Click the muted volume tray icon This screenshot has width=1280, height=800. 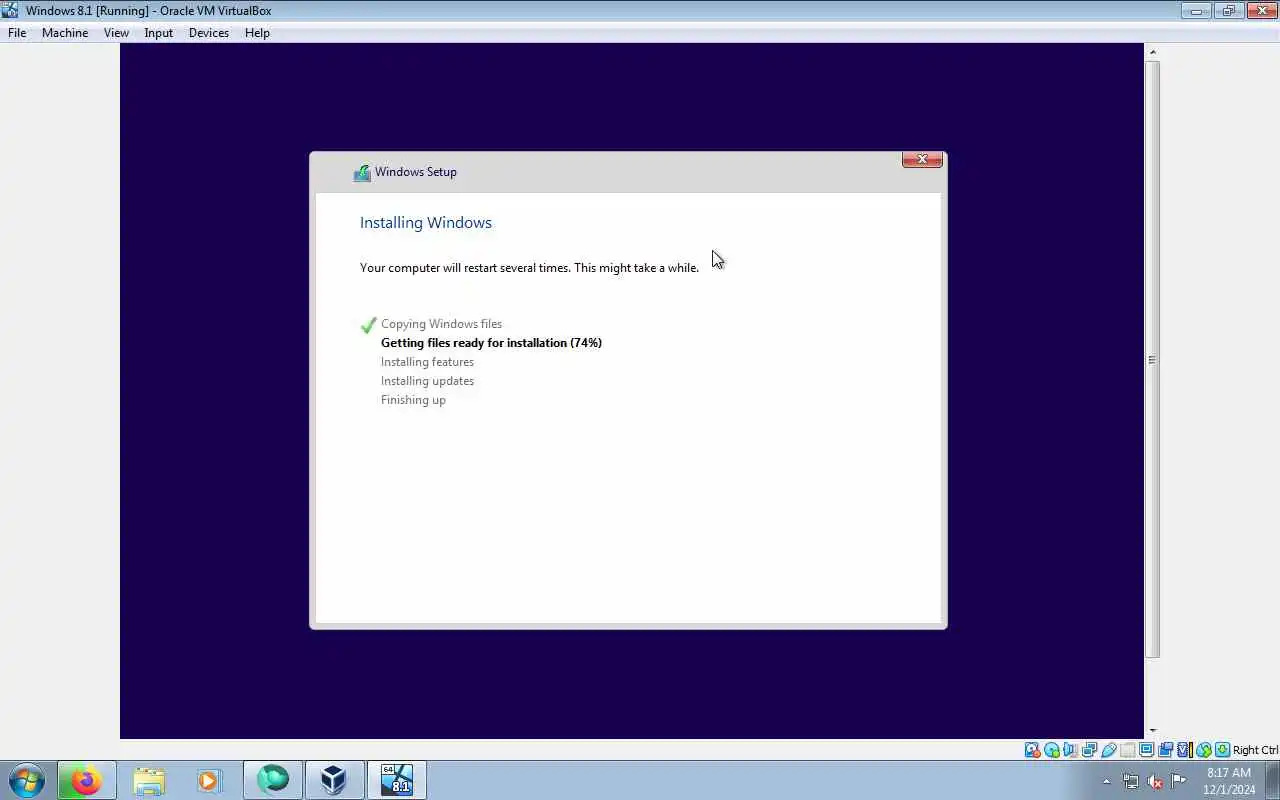click(x=1155, y=781)
